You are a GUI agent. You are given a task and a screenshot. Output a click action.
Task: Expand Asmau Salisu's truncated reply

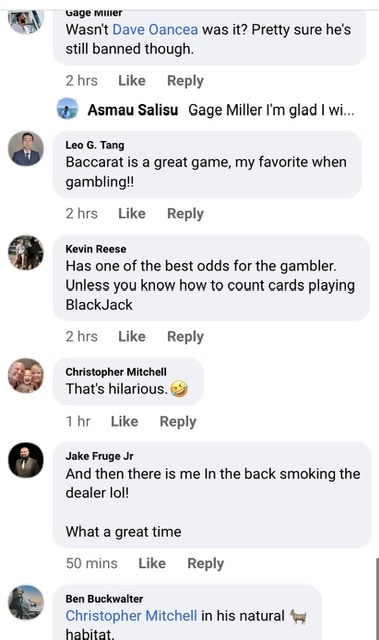[271, 110]
